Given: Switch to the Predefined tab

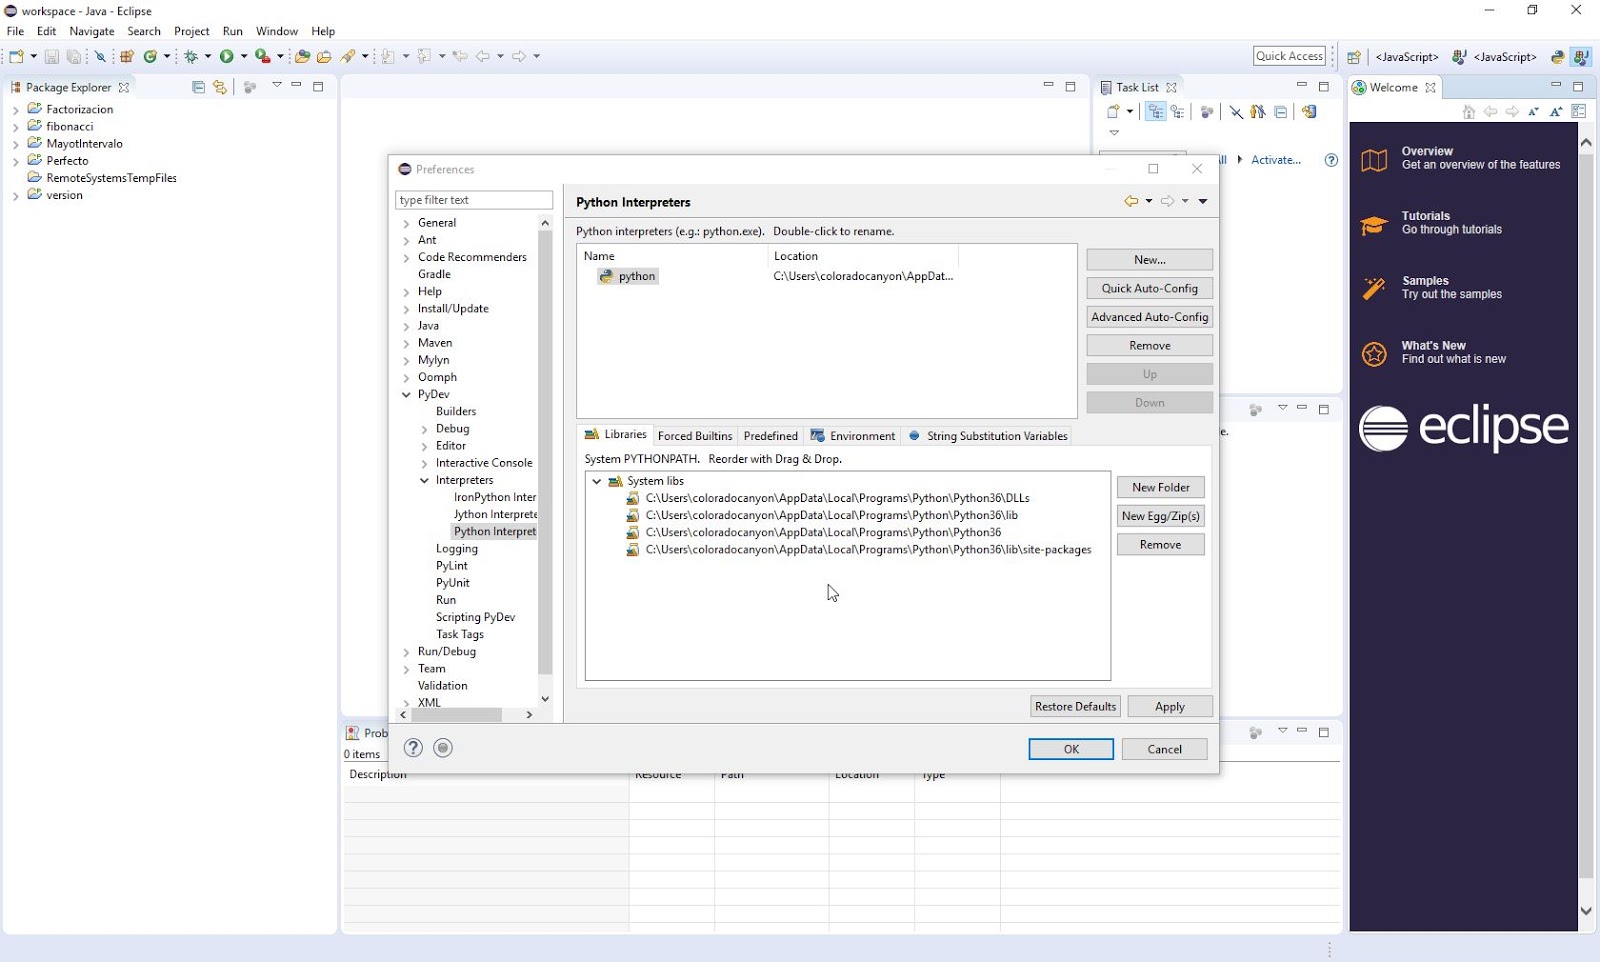Looking at the screenshot, I should click(x=771, y=436).
